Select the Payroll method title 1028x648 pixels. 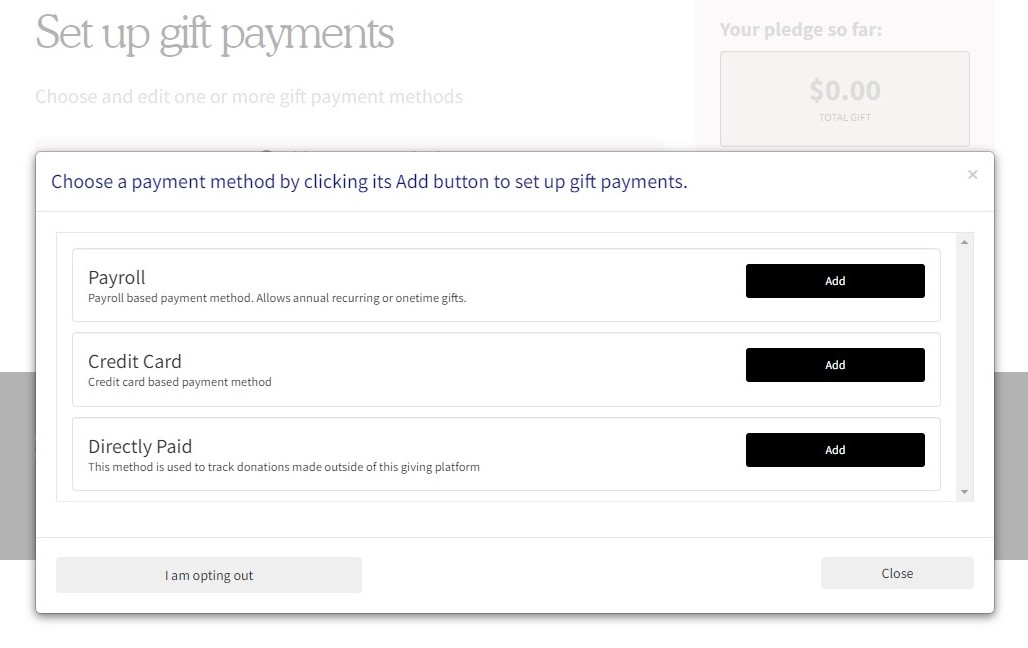tap(117, 277)
